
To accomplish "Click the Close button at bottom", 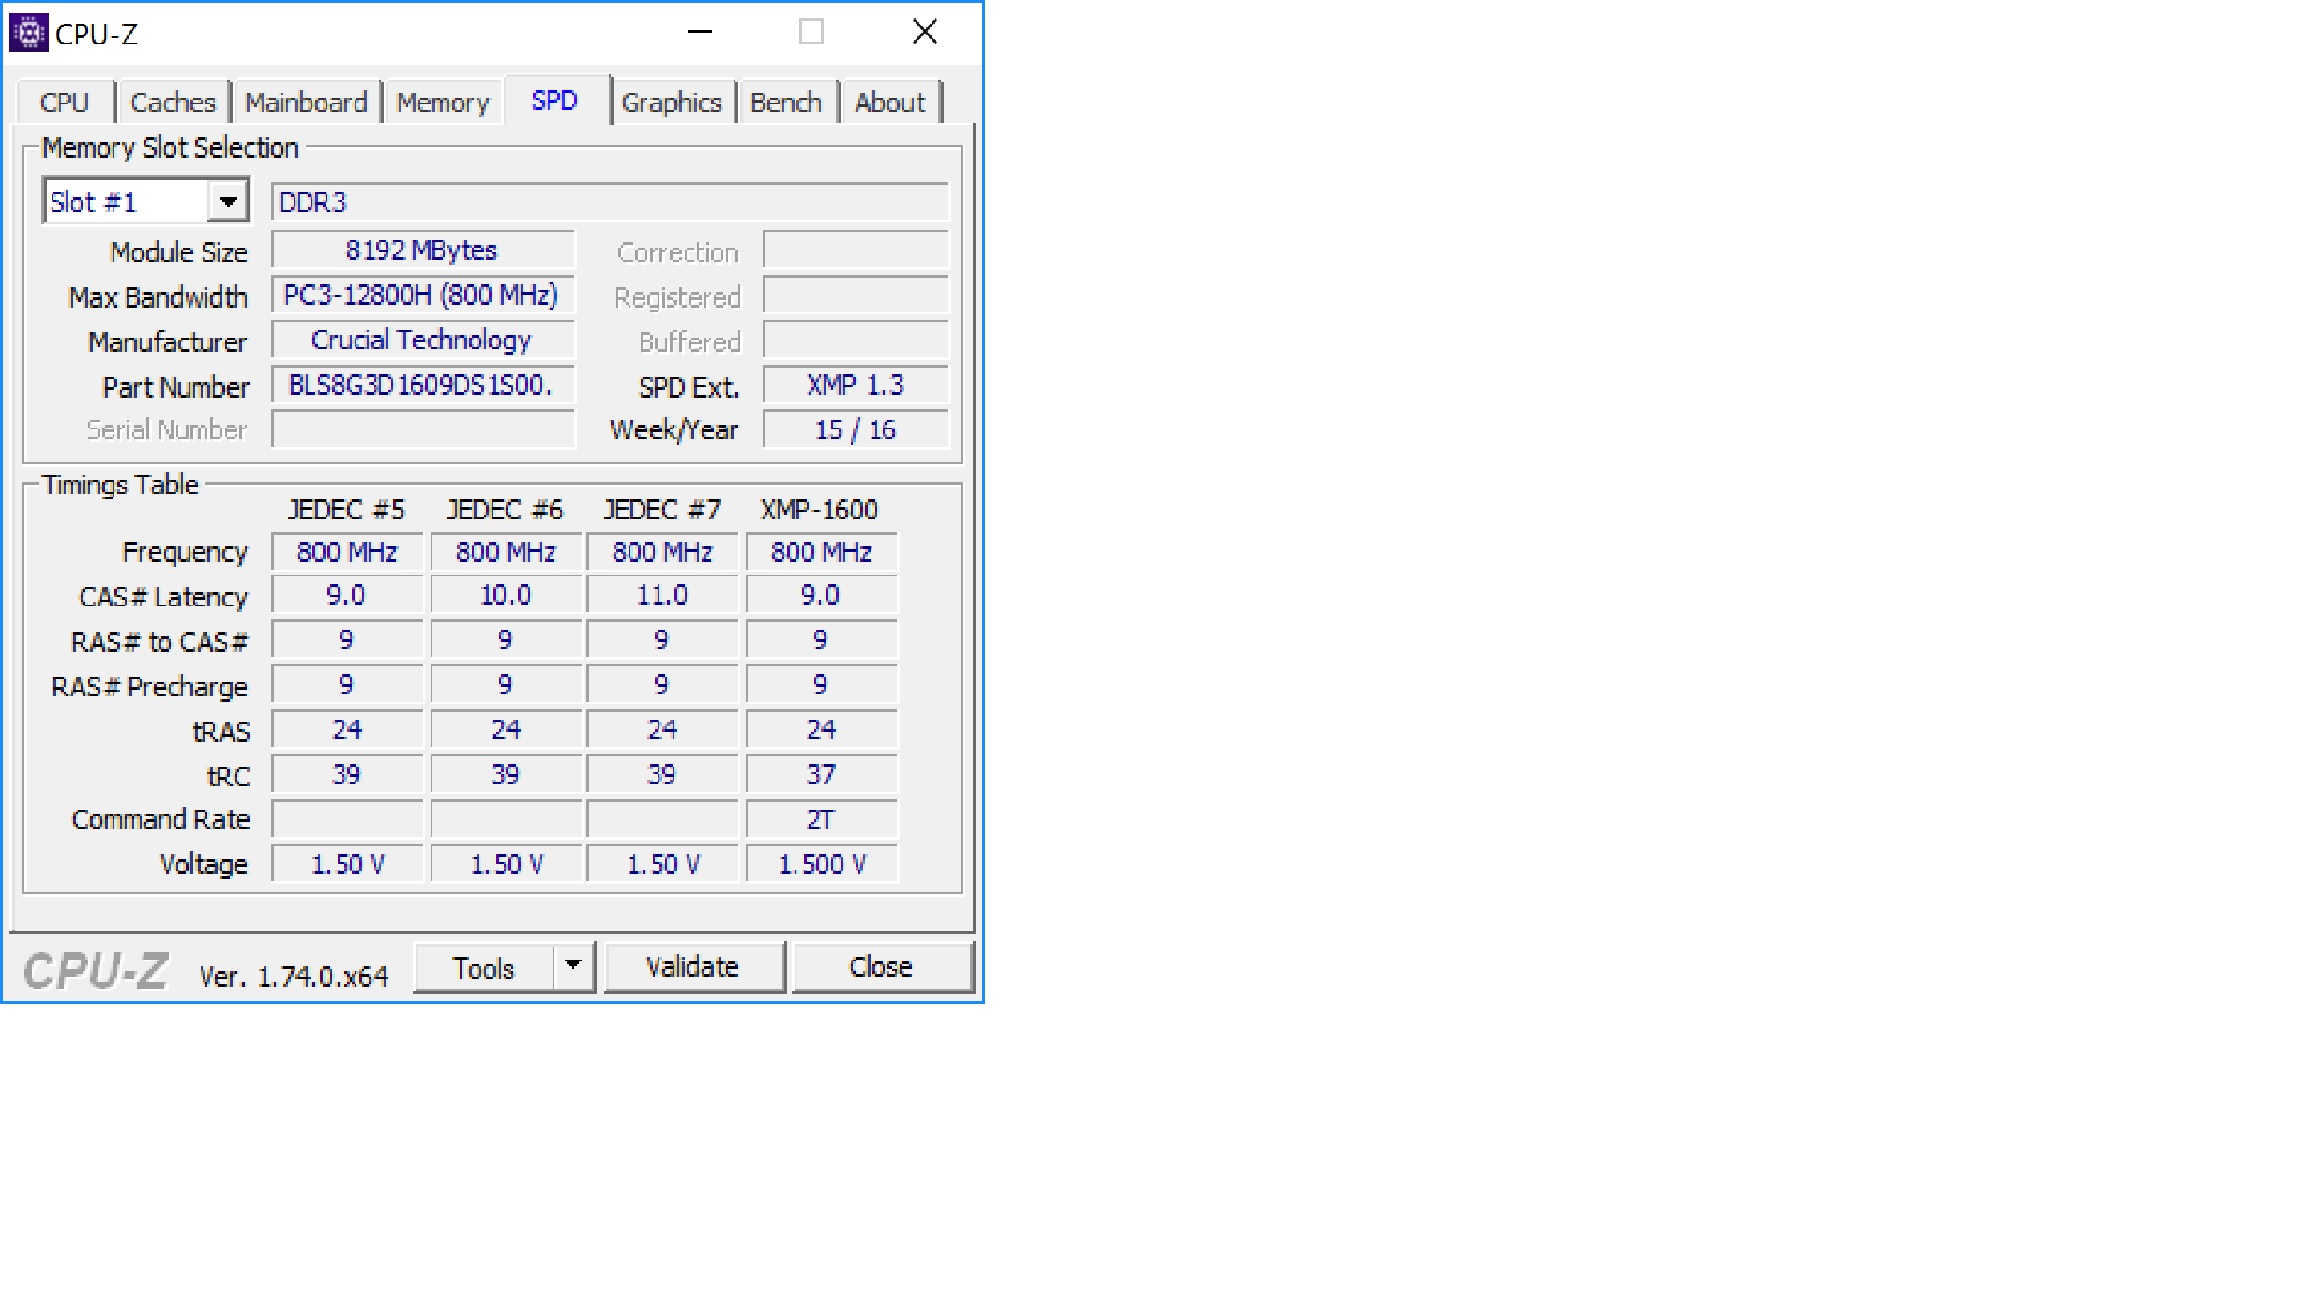I will point(880,967).
